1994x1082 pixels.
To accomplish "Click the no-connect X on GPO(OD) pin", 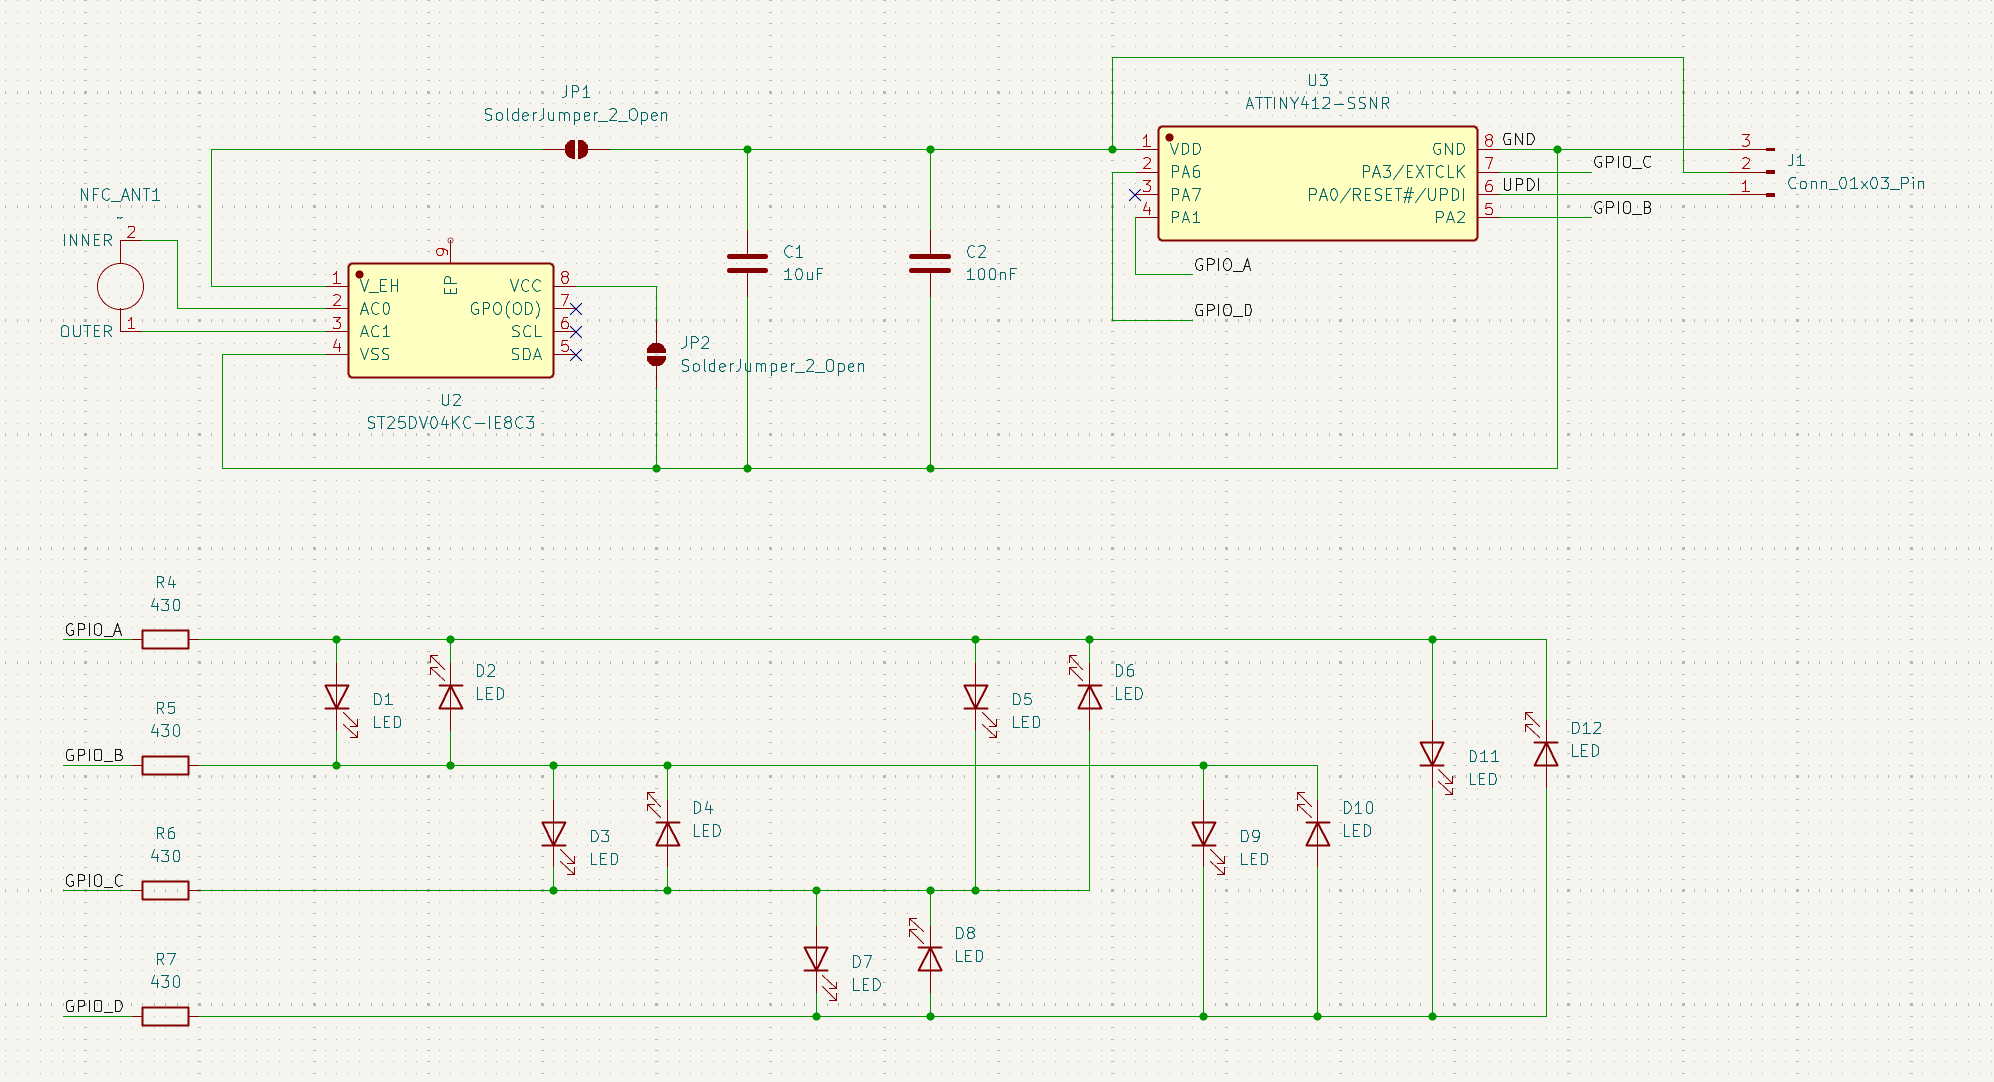I will (x=576, y=309).
